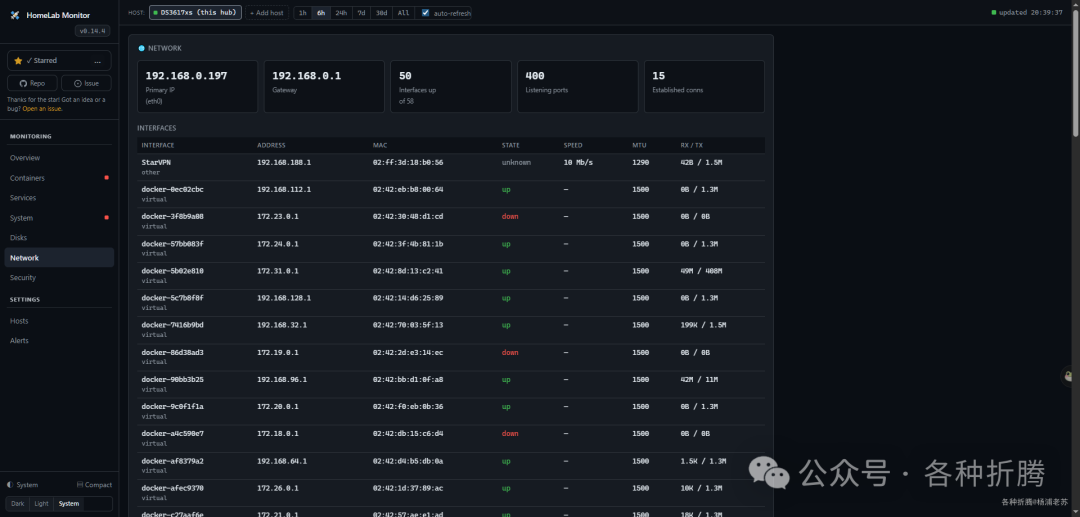This screenshot has width=1080, height=517.
Task: Click the unknown state of StarVPN
Action: point(516,162)
